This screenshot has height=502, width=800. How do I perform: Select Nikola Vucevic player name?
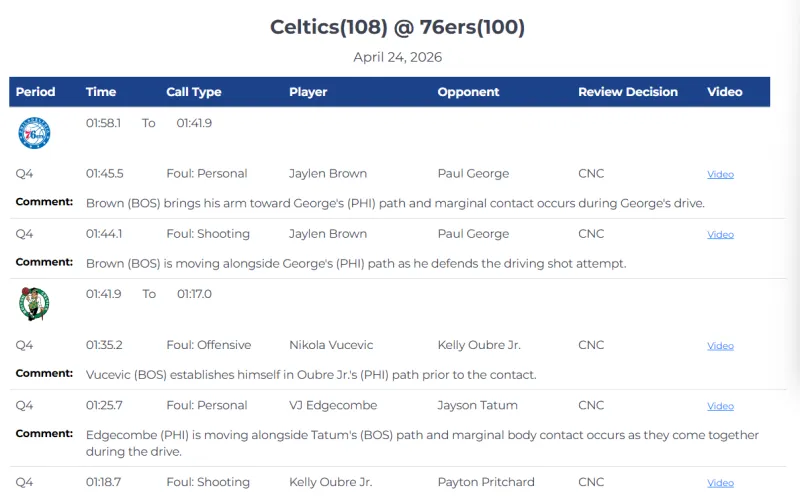(331, 345)
